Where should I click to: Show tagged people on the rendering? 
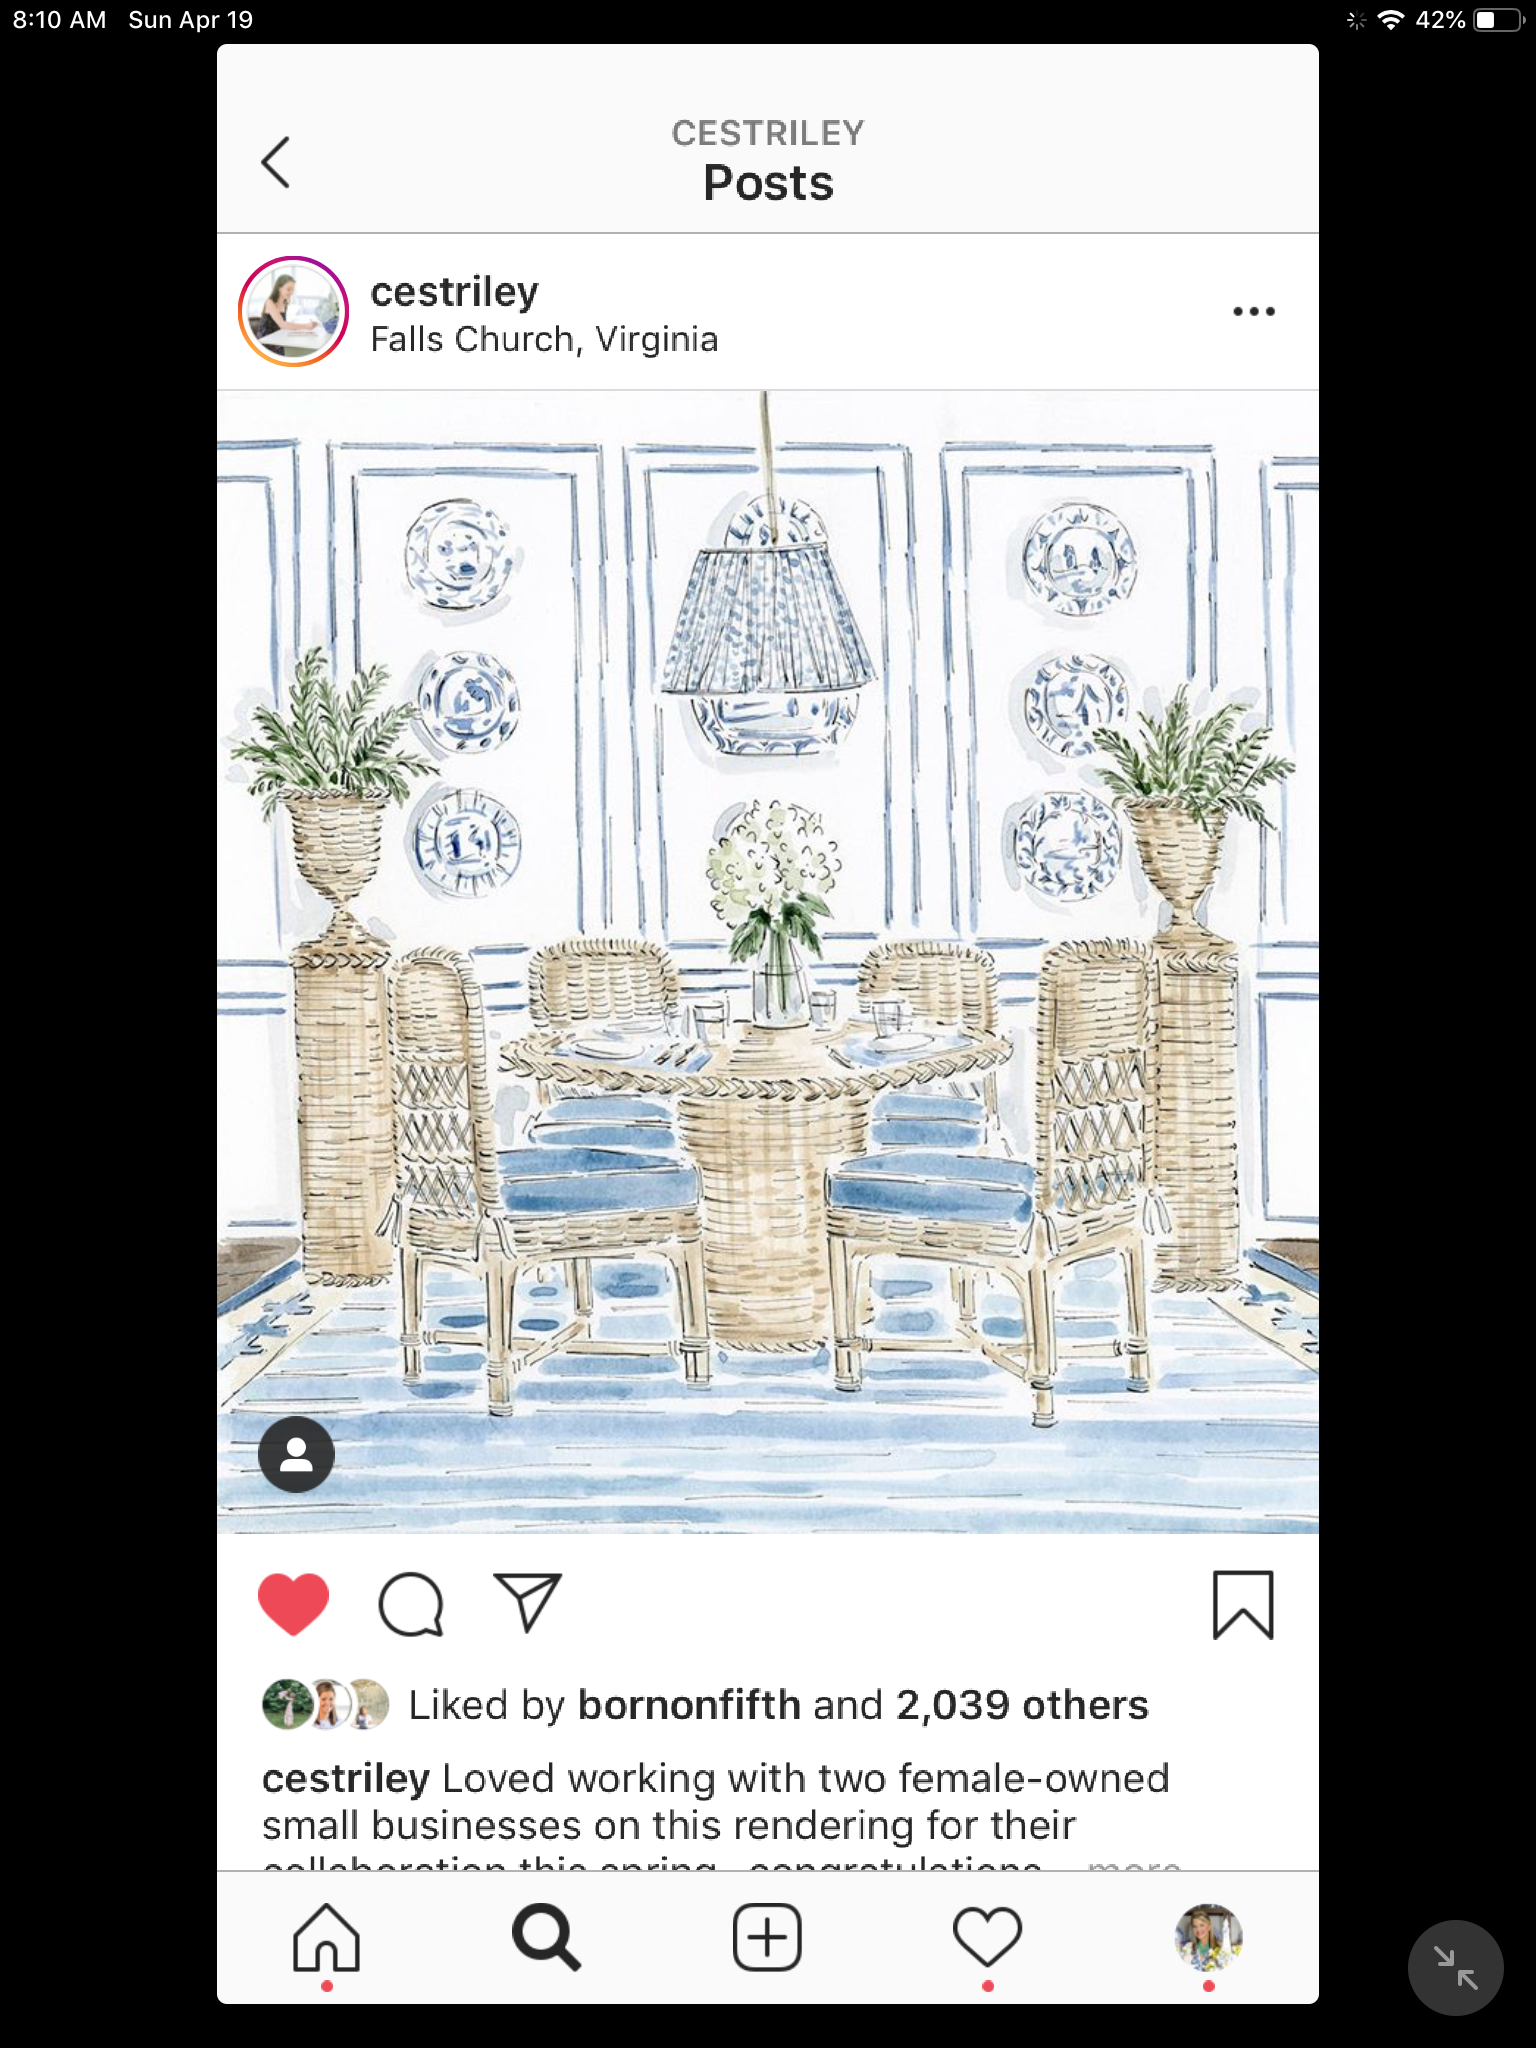coord(296,1454)
